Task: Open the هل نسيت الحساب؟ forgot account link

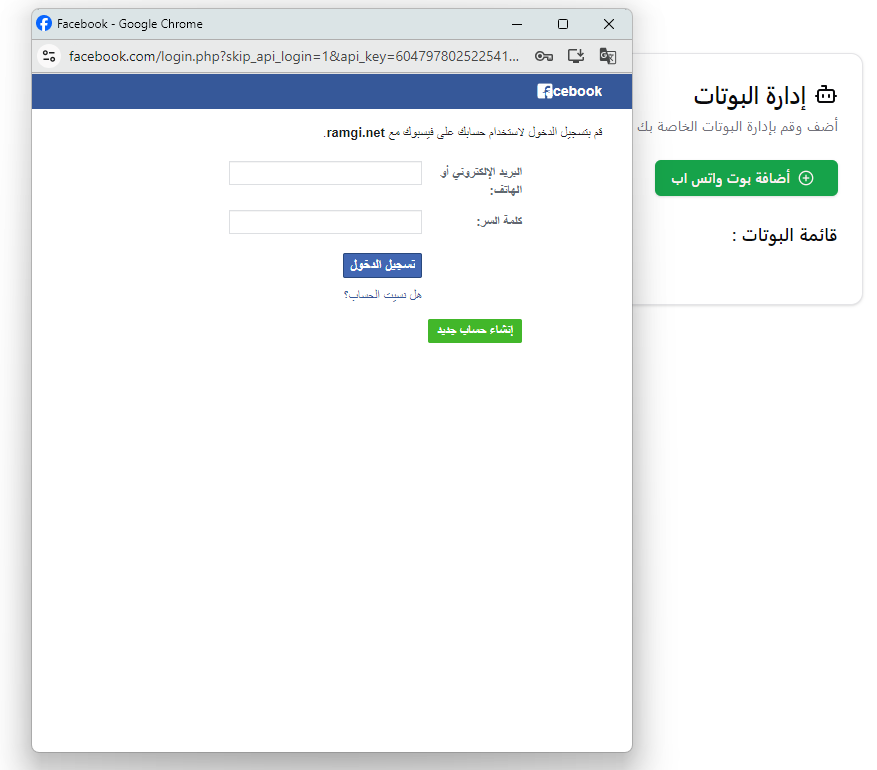Action: click(x=383, y=295)
